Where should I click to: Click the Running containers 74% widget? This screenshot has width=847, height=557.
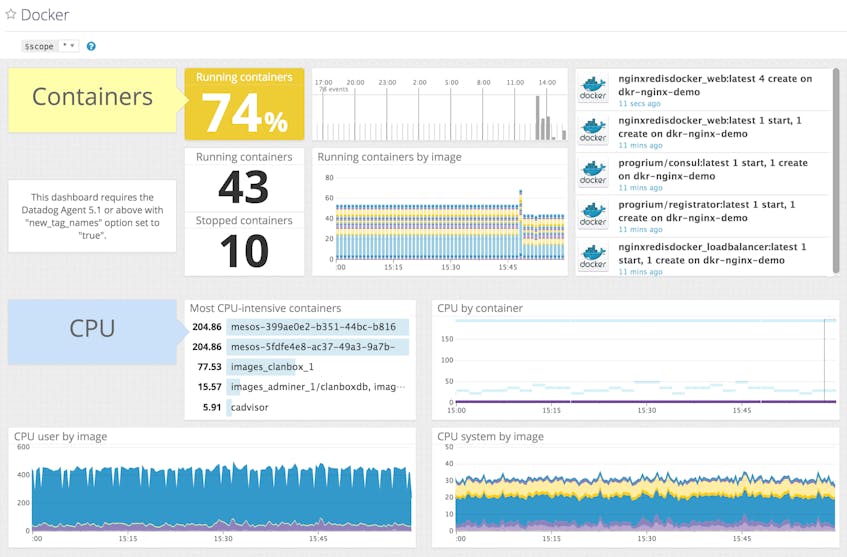(244, 104)
